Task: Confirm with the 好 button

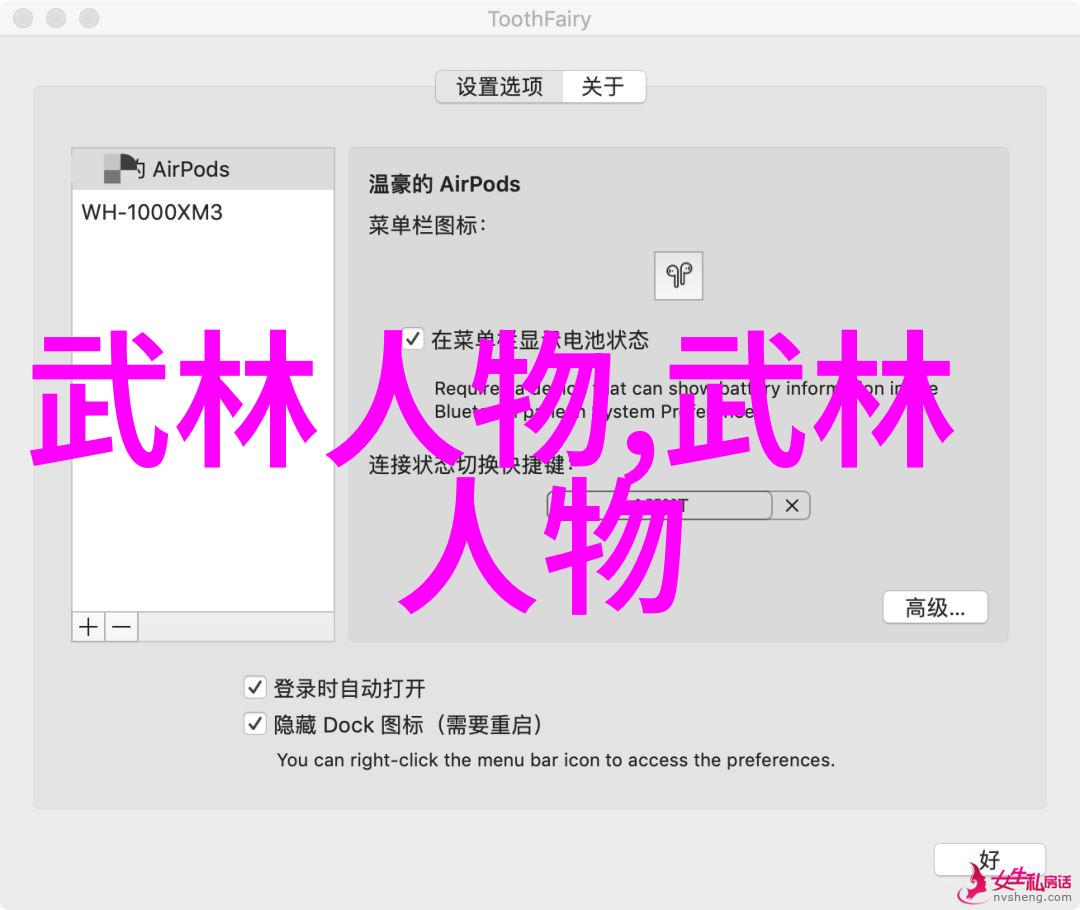Action: click(989, 860)
